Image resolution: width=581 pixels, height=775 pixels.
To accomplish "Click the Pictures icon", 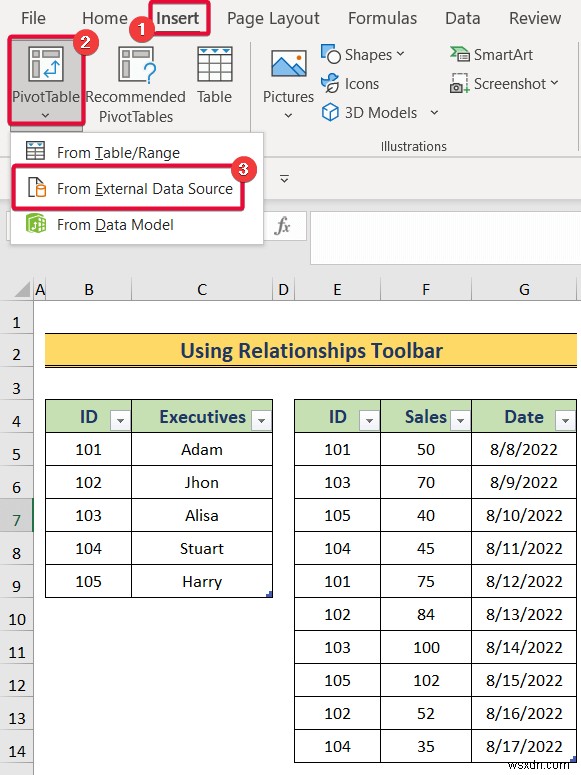I will pos(288,63).
